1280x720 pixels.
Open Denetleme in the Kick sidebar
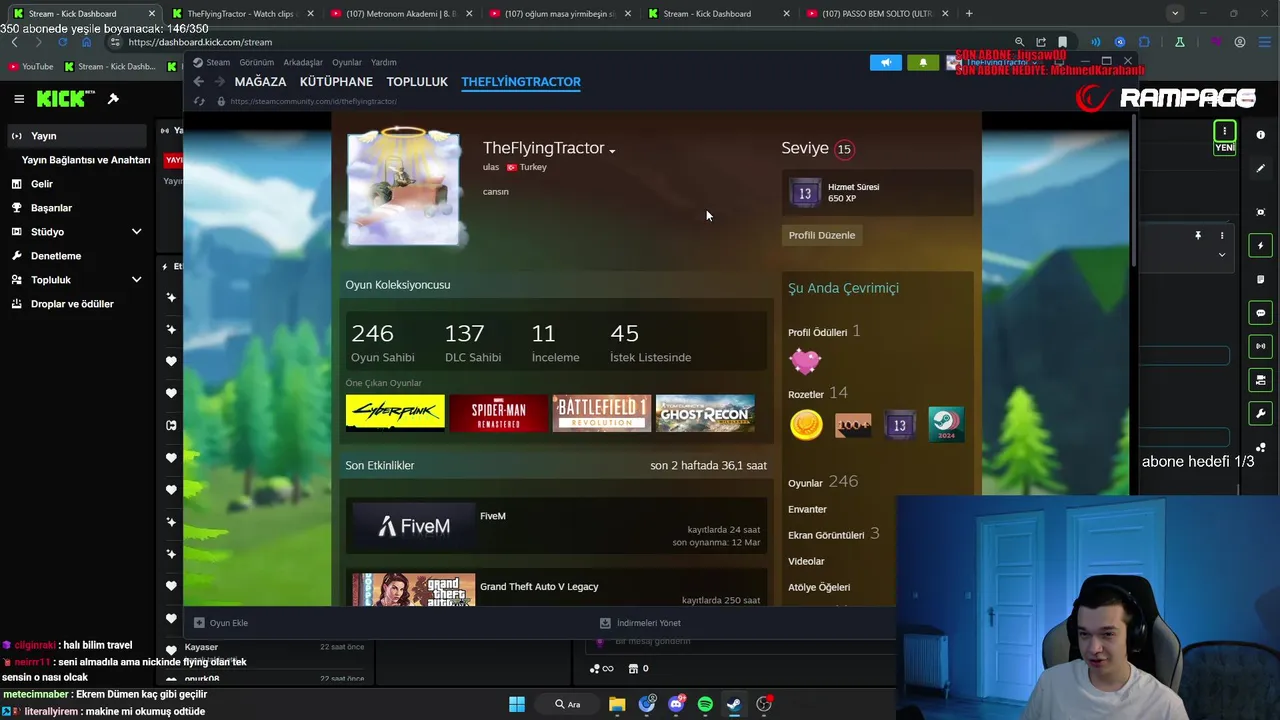(x=78, y=256)
